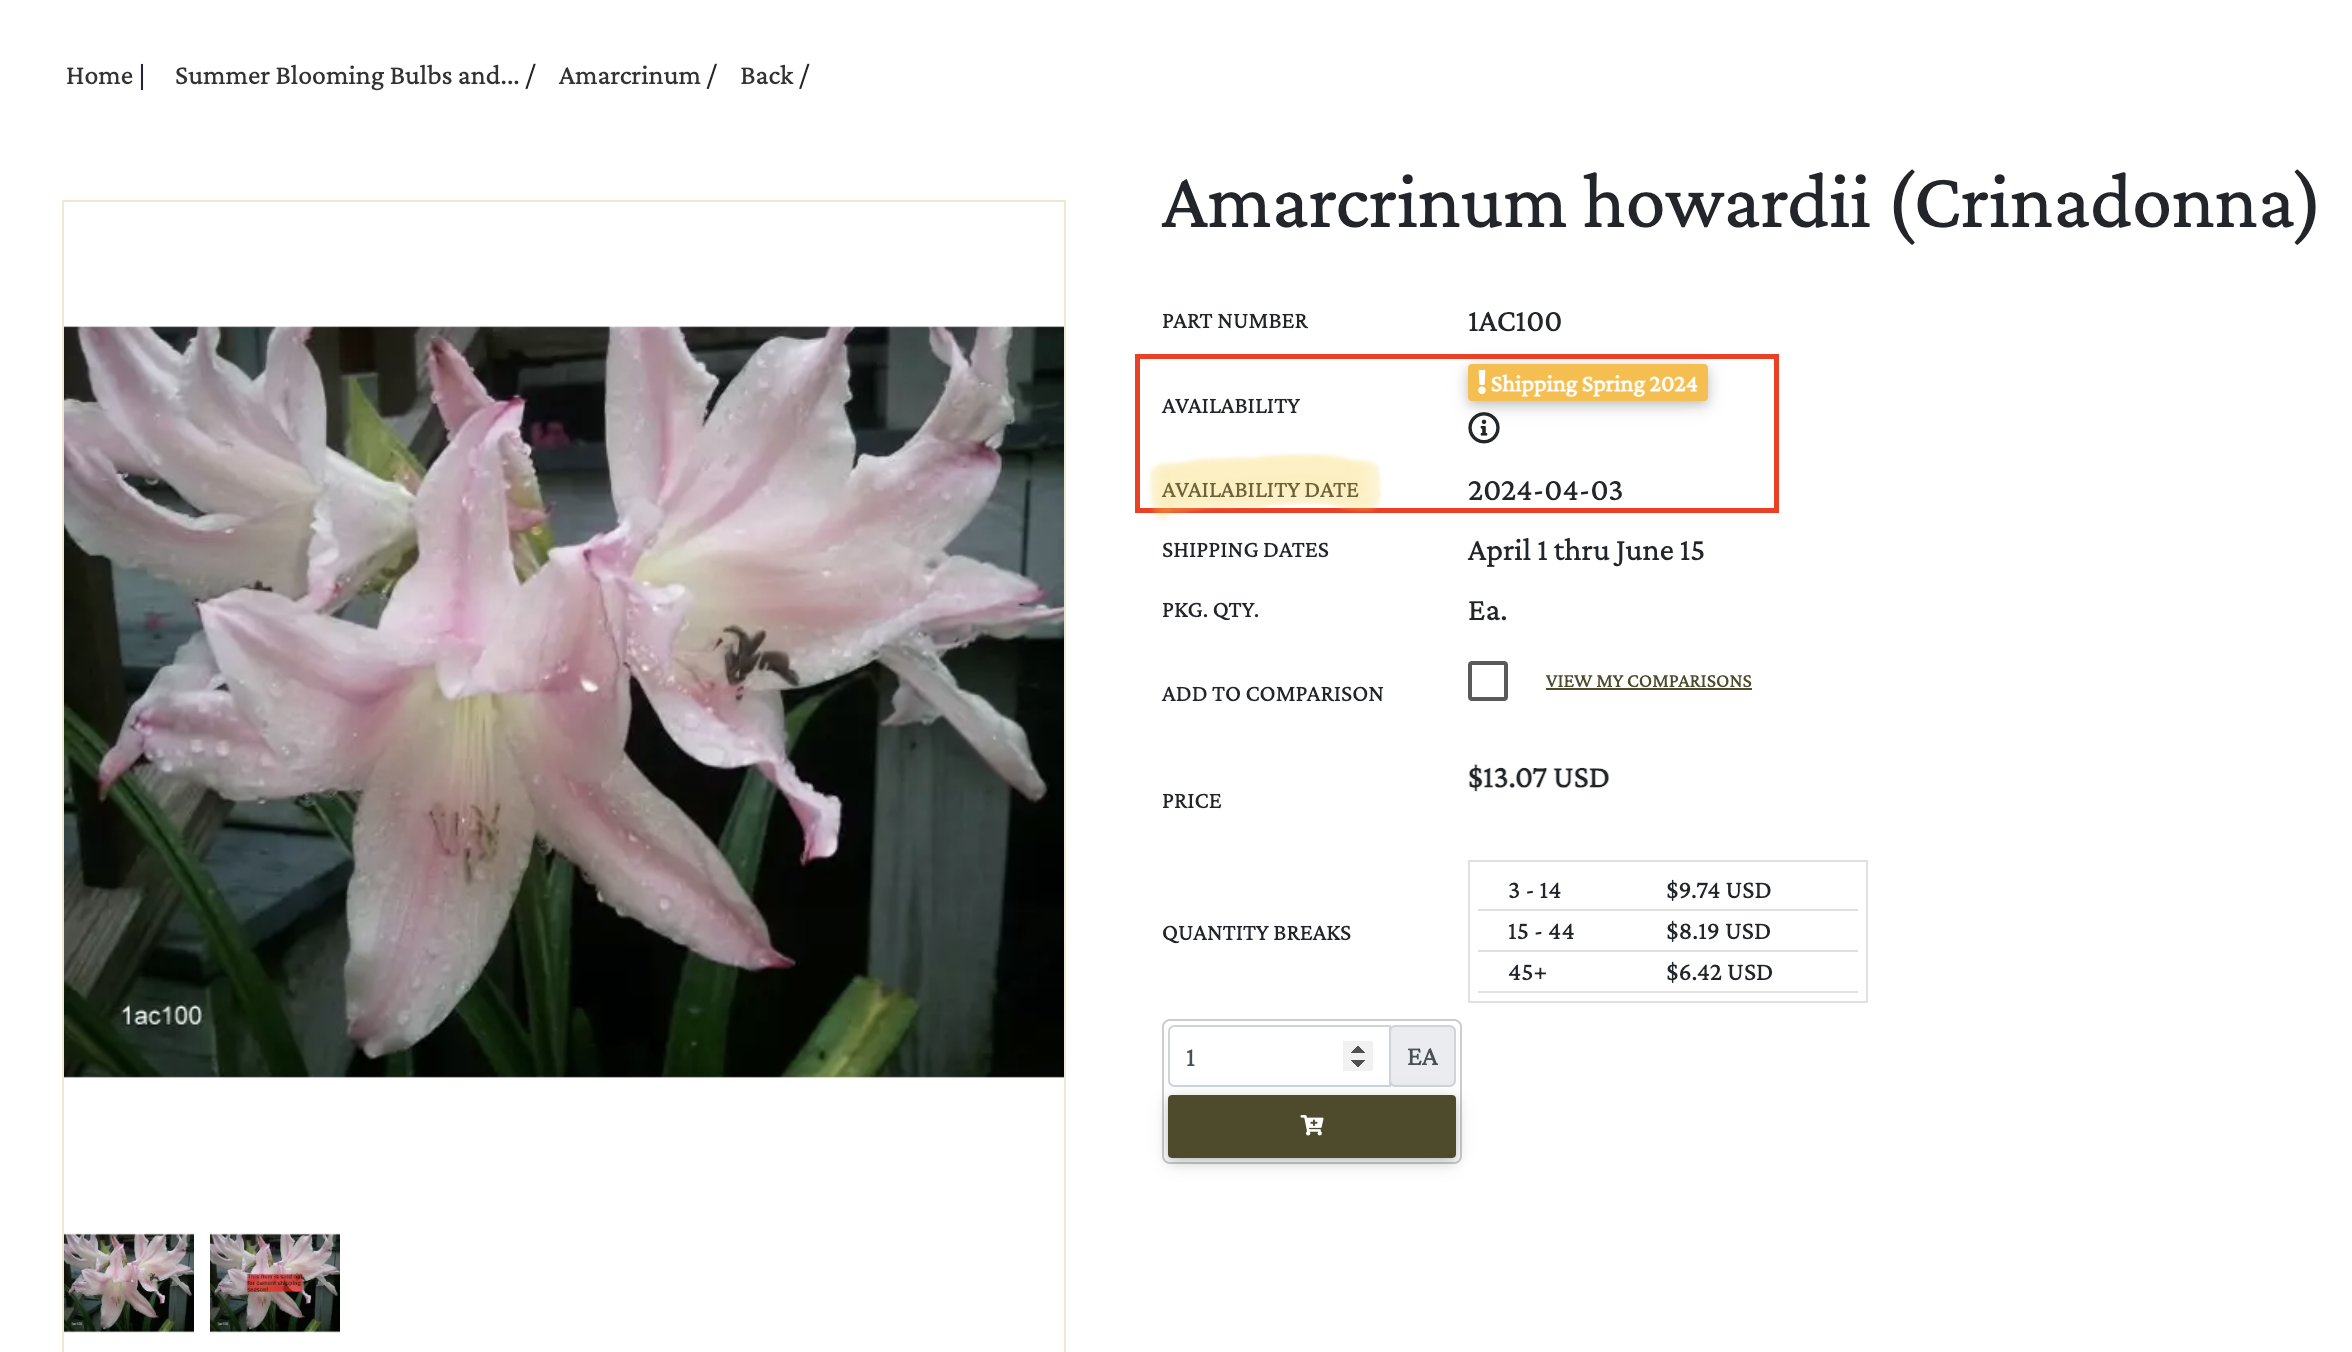Click the product title Amarcrinum howardii
2352x1352 pixels.
pyautogui.click(x=1739, y=204)
